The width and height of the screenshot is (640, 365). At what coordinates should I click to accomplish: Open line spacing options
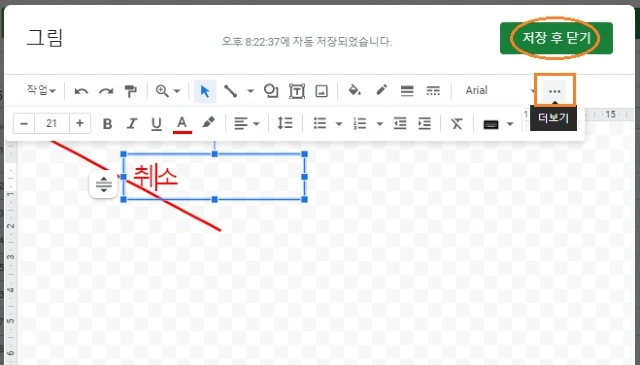point(284,123)
